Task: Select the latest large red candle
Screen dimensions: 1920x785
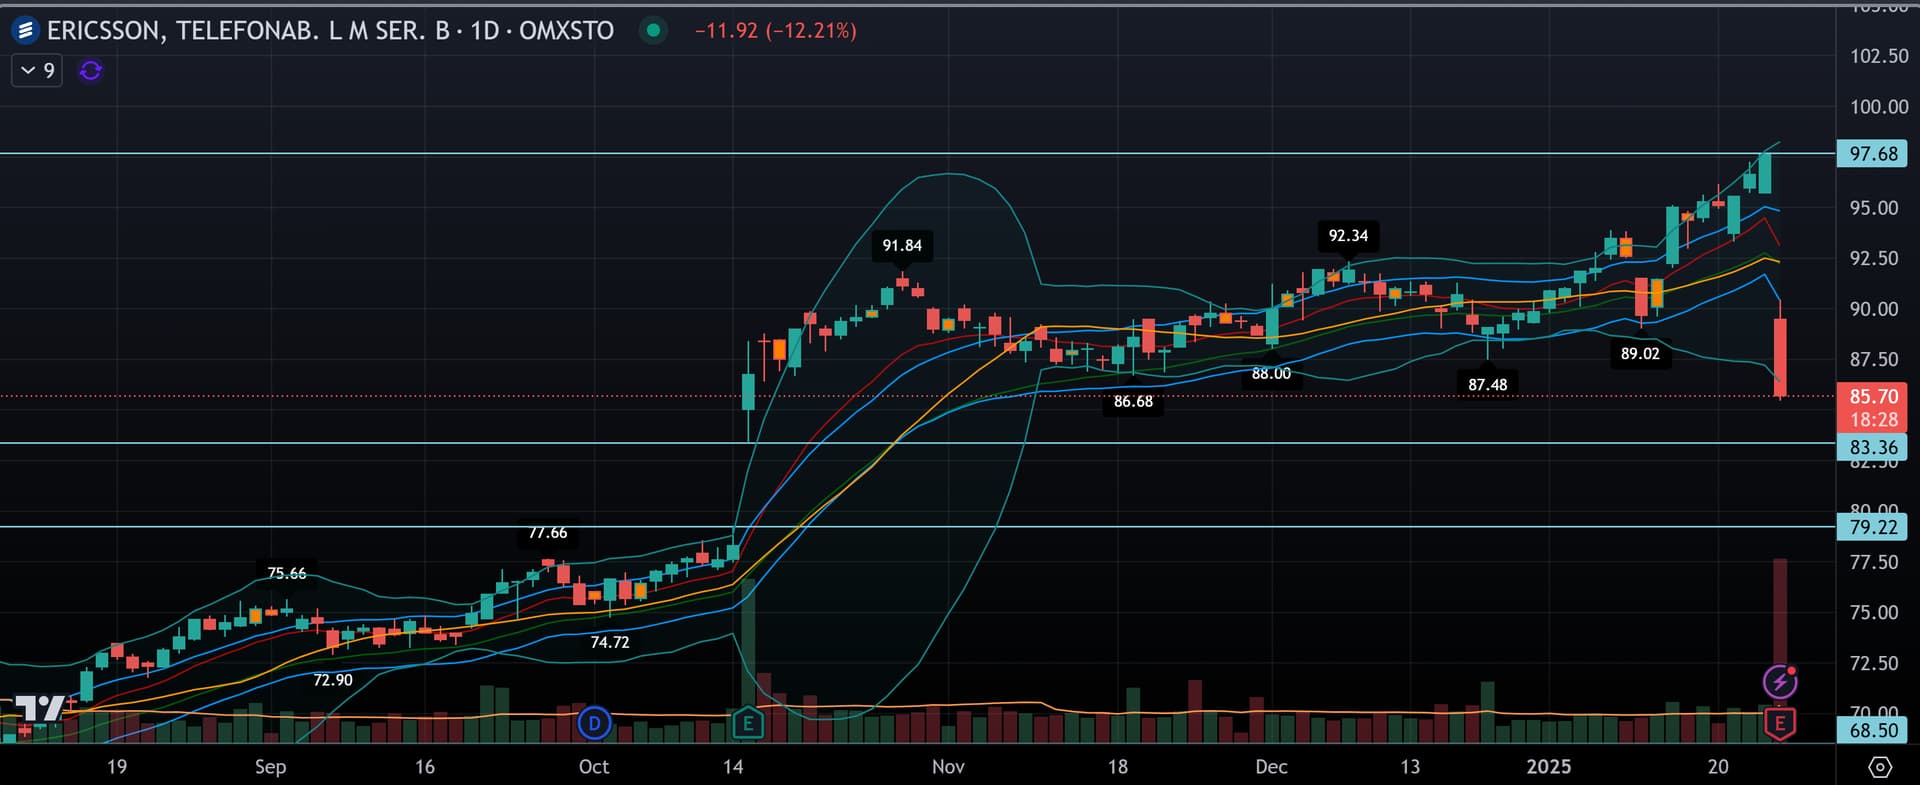Action: click(1780, 357)
